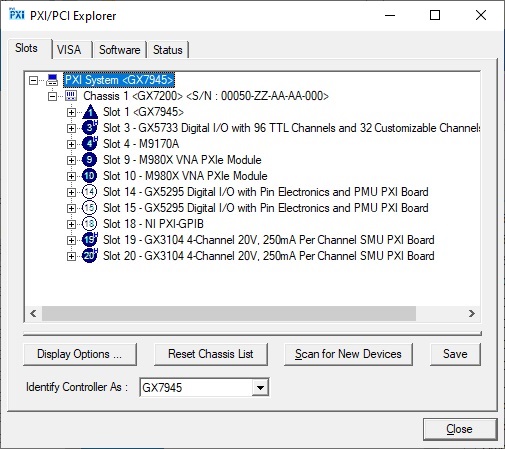505x449 pixels.
Task: Collapse the PXI System root node
Action: click(x=33, y=80)
